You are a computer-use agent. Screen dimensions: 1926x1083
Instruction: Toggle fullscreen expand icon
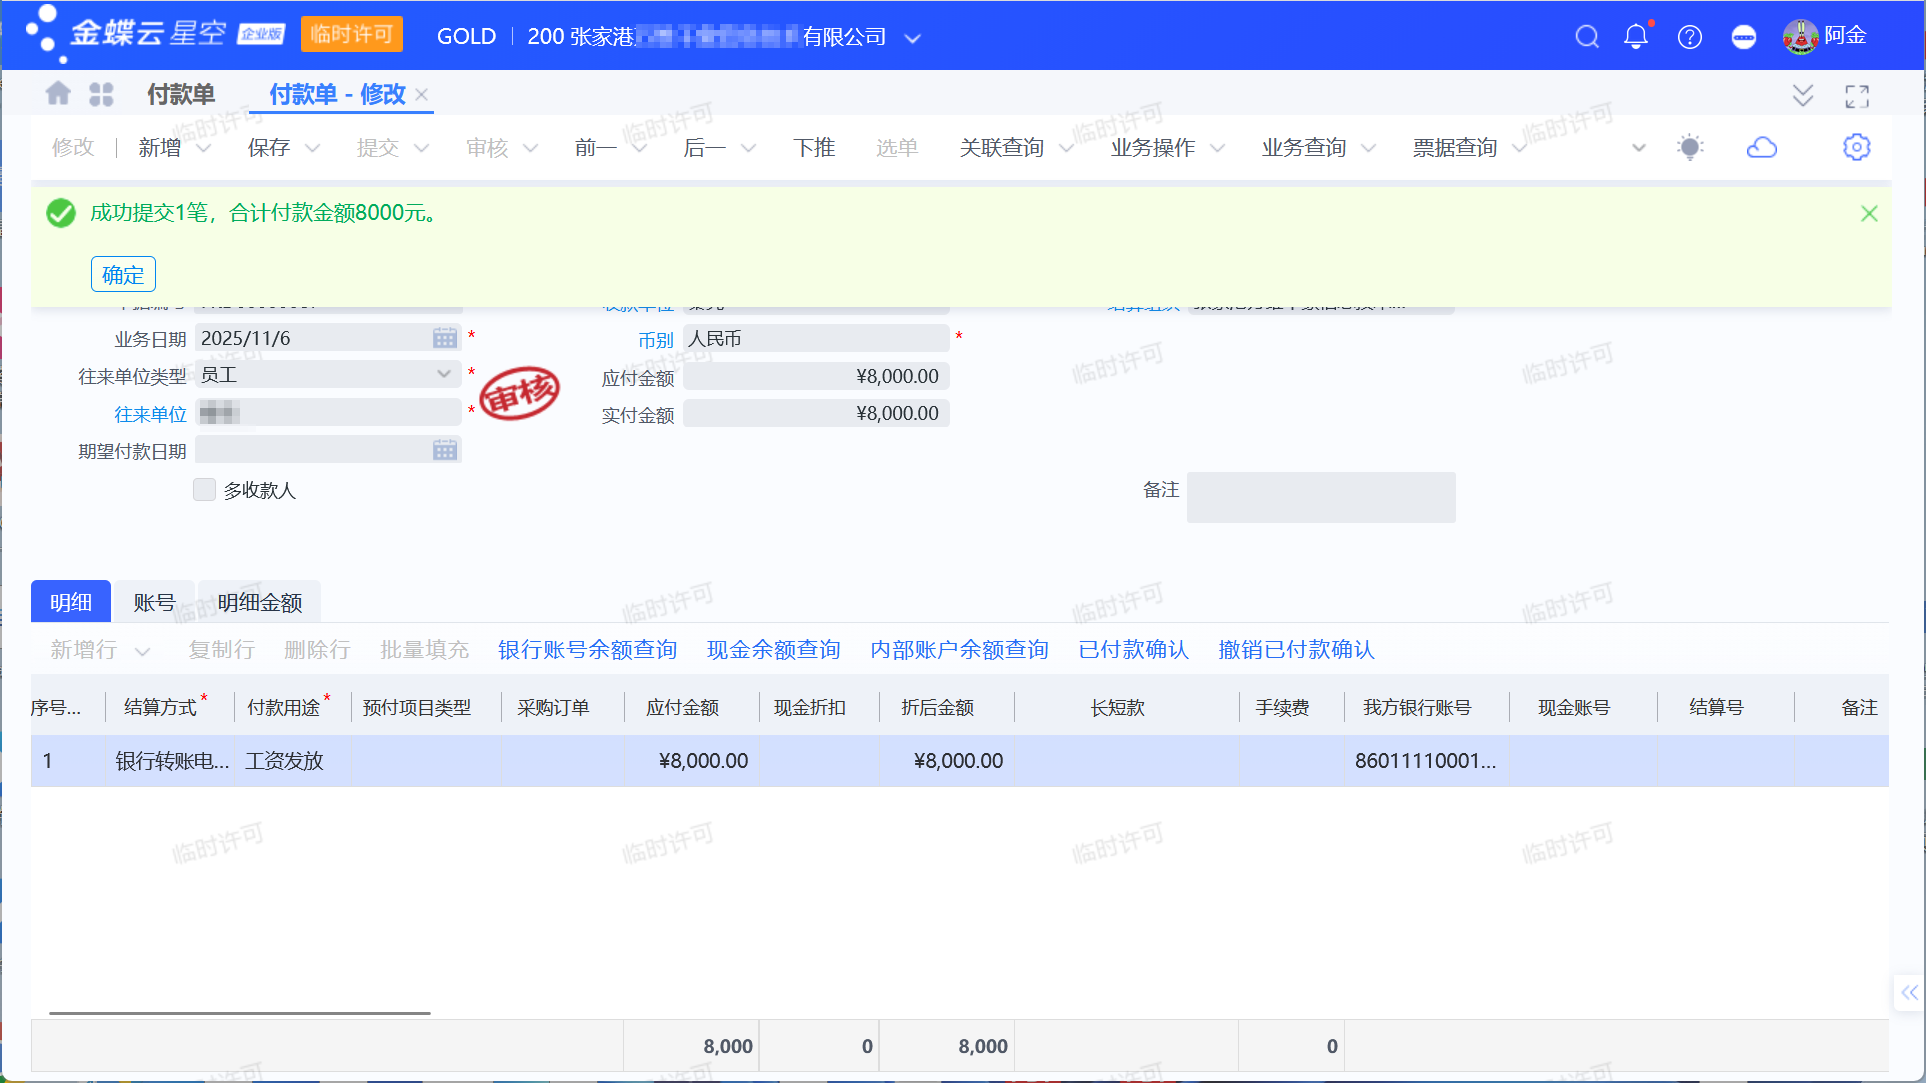[x=1856, y=96]
